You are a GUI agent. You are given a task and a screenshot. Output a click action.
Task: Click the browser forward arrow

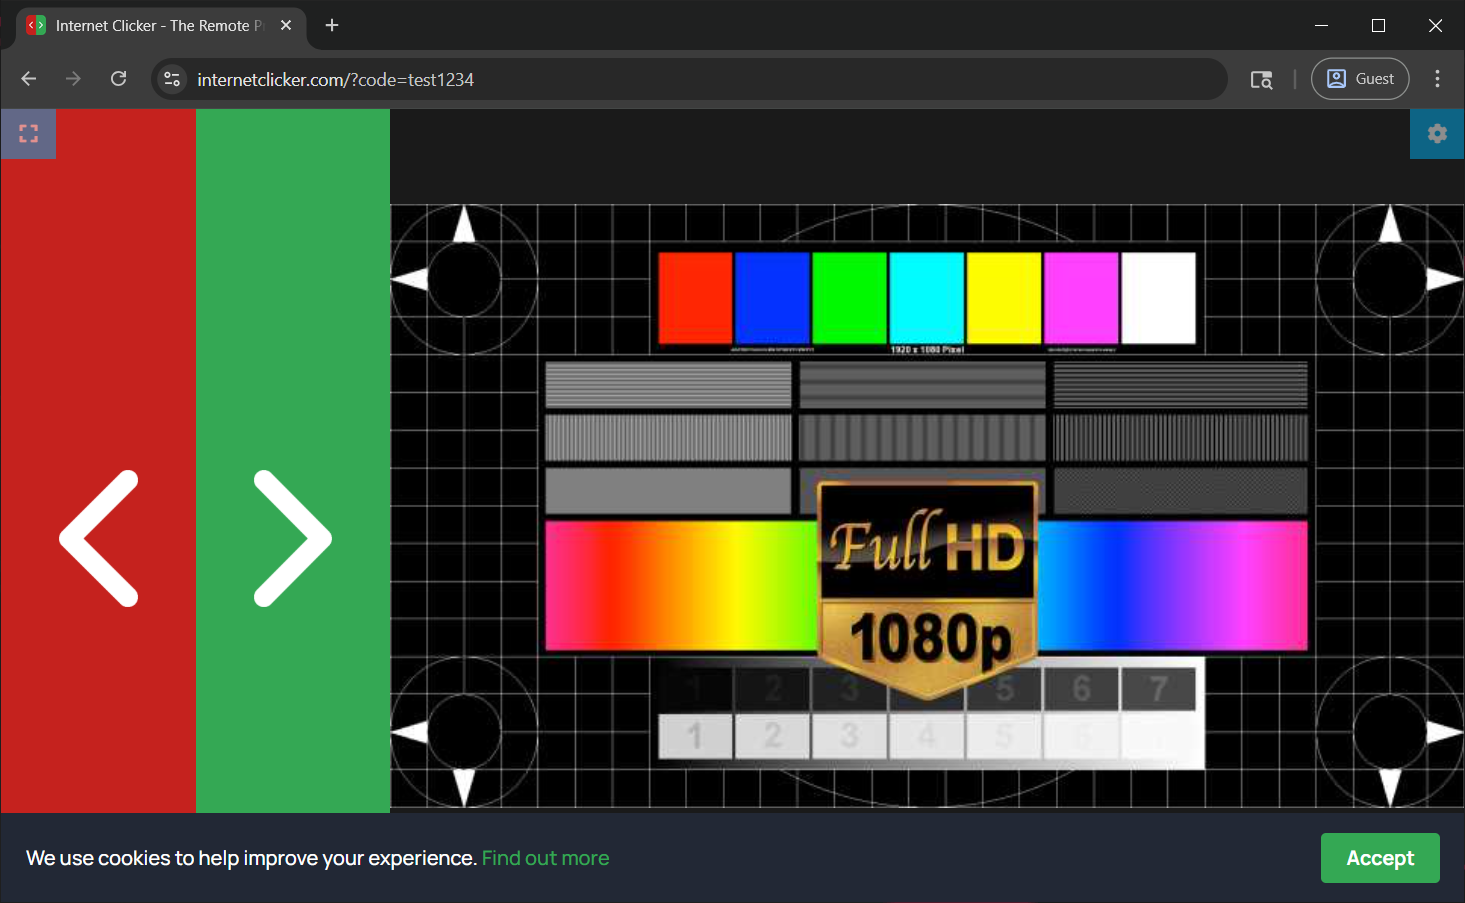[x=73, y=79]
